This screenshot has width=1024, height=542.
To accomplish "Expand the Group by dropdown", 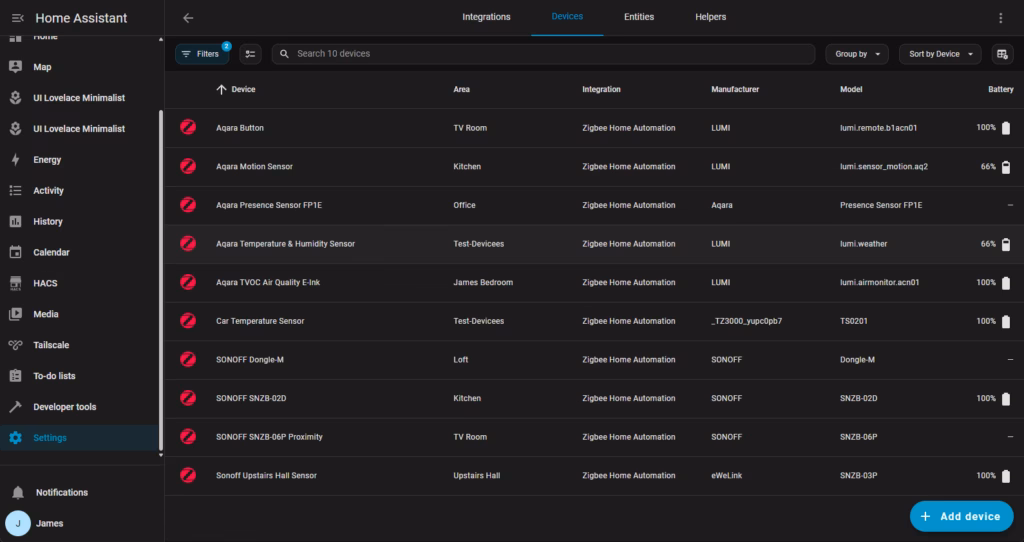I will coord(857,54).
